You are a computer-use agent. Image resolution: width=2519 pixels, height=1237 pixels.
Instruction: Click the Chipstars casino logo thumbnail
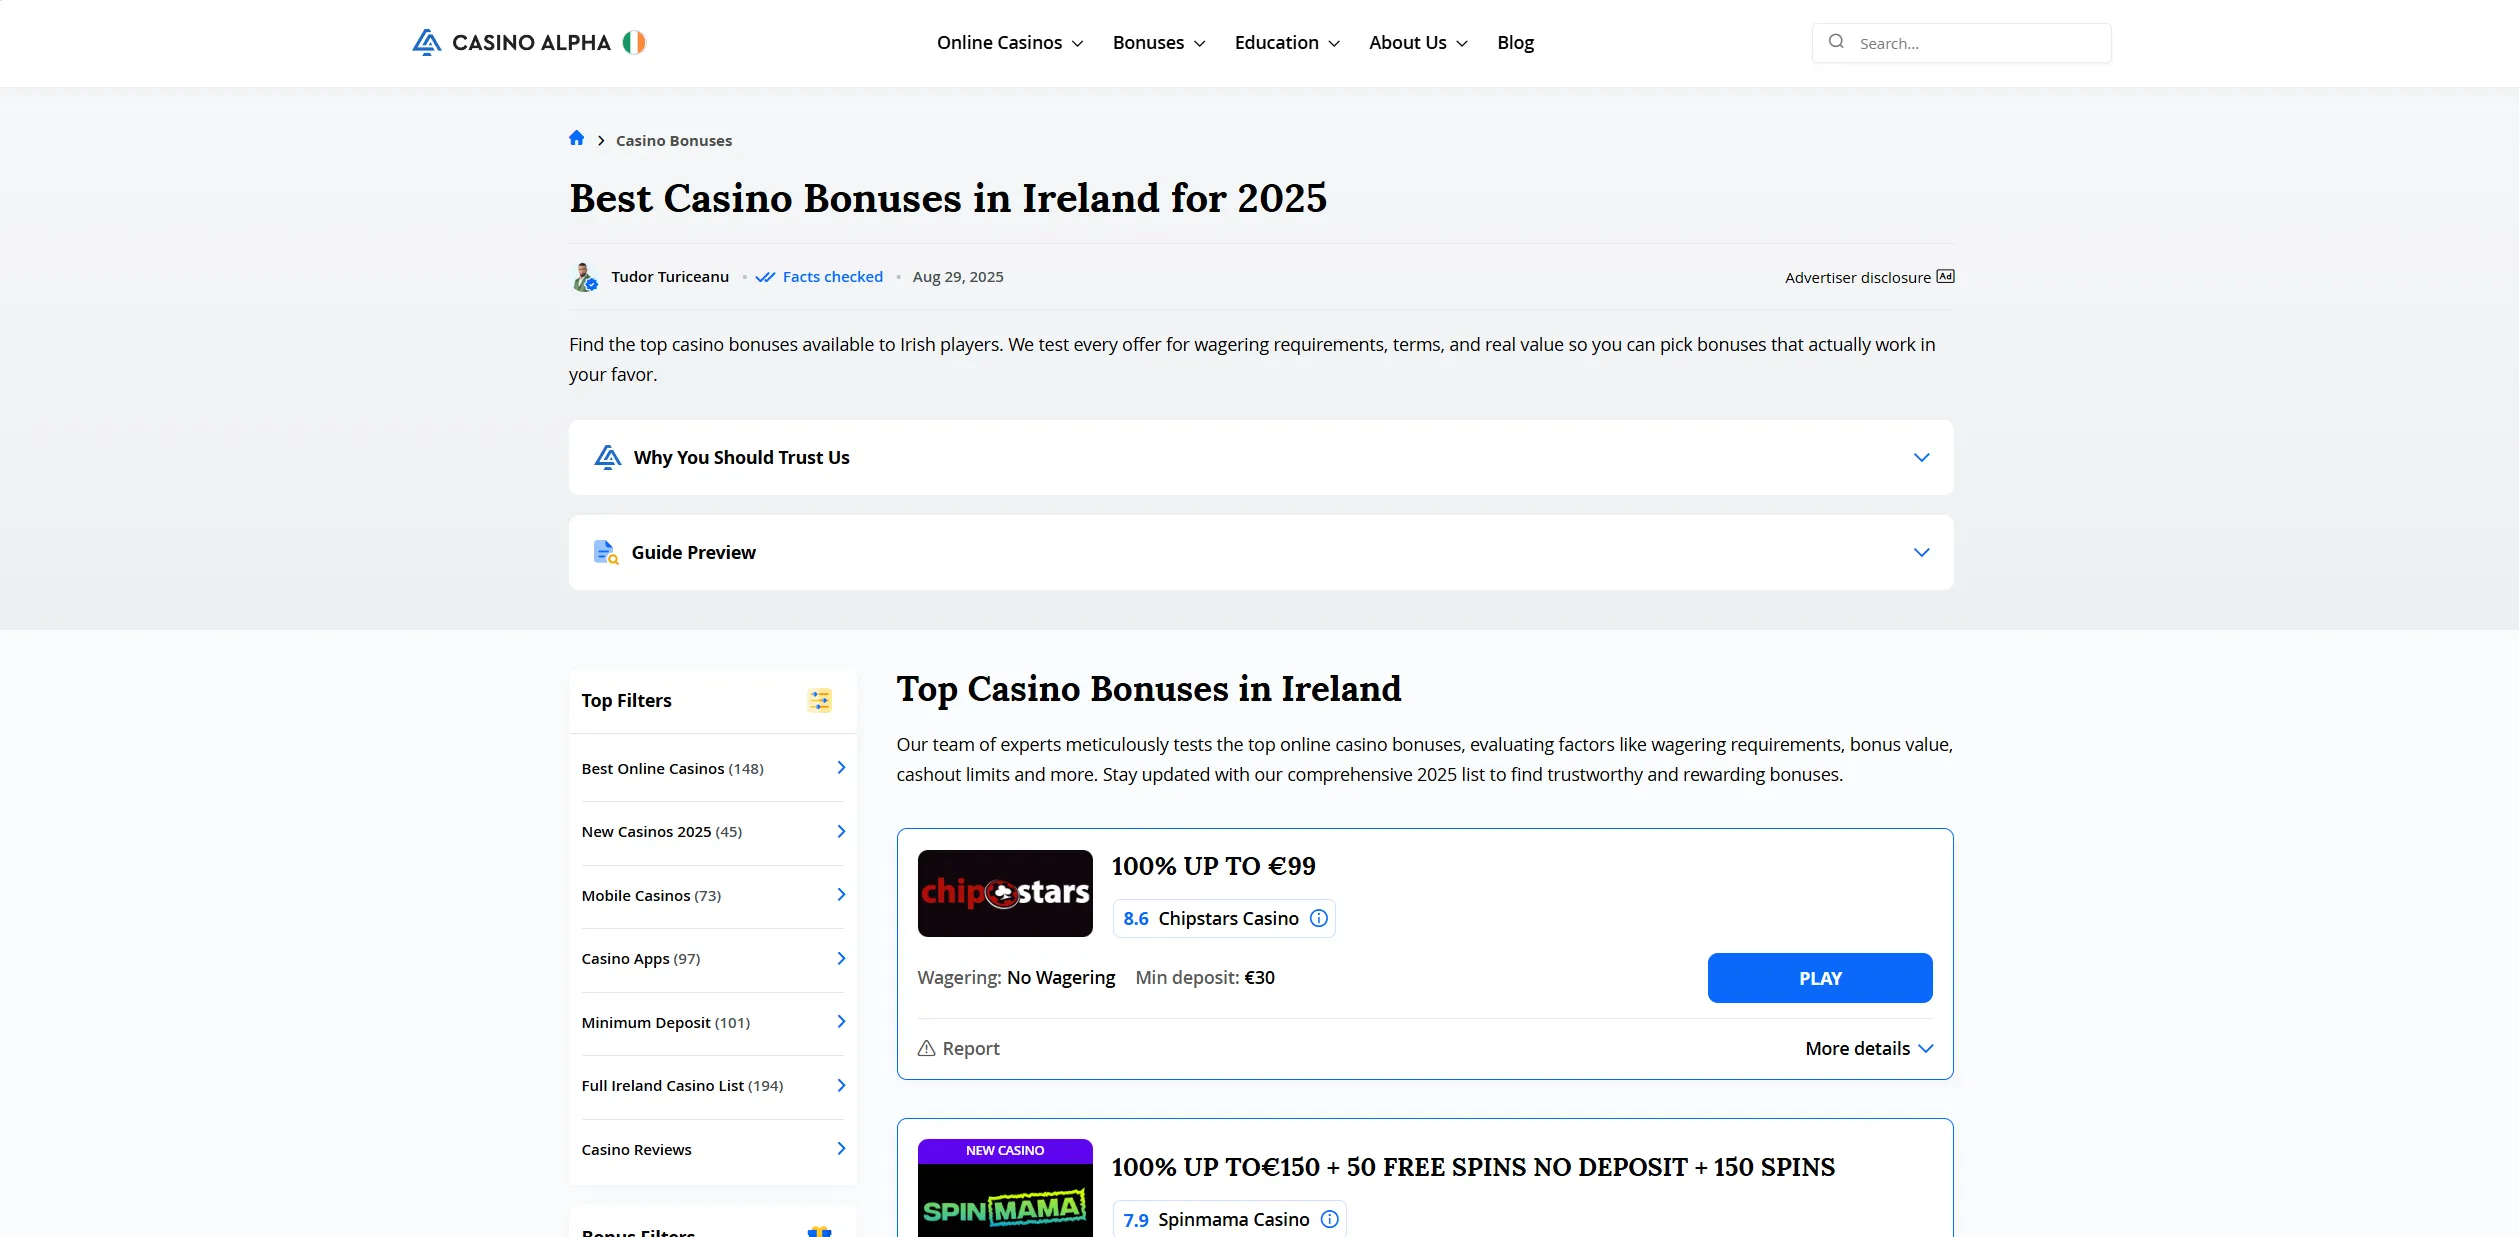pos(1005,893)
